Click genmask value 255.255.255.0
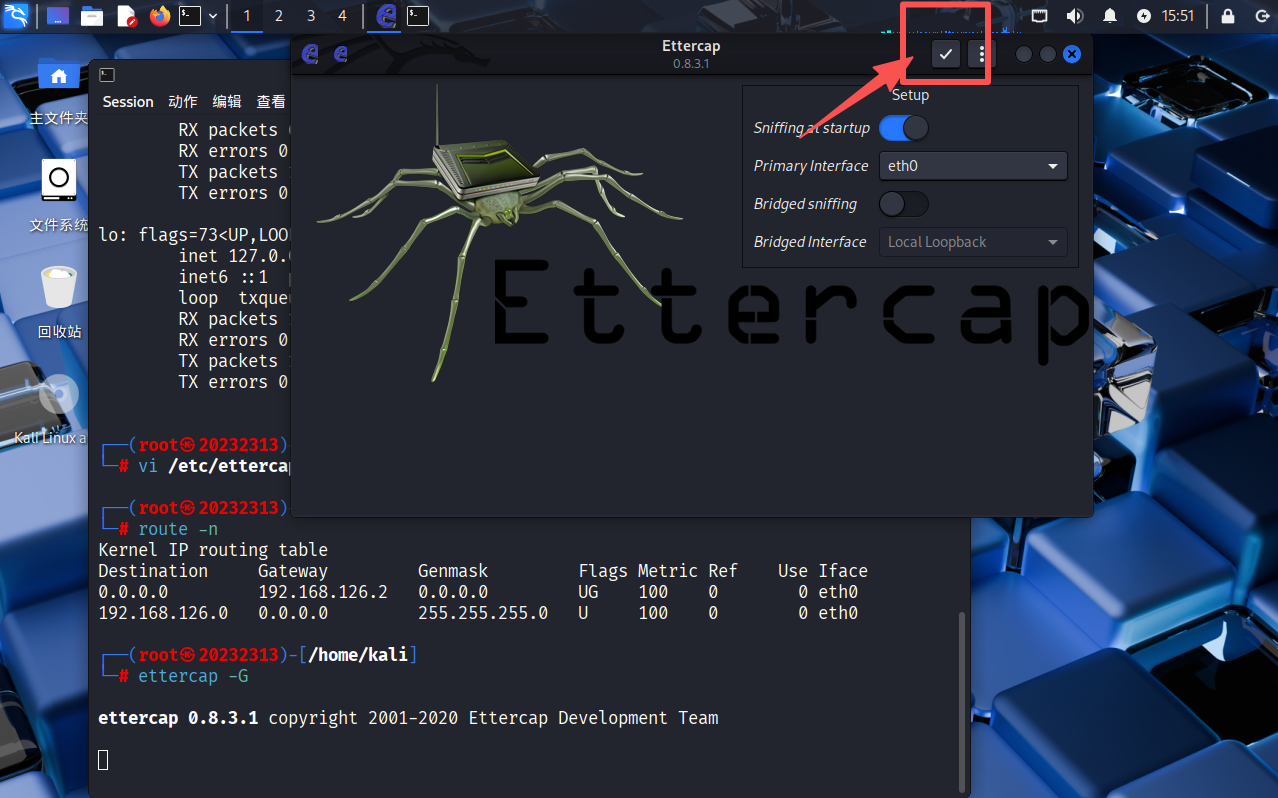Image resolution: width=1278 pixels, height=798 pixels. pos(483,613)
